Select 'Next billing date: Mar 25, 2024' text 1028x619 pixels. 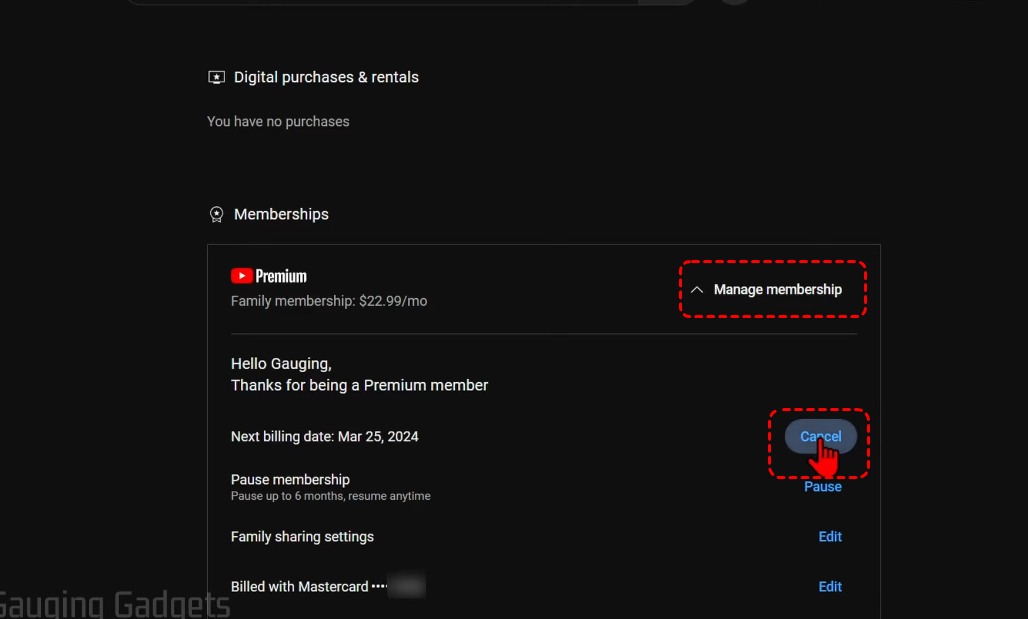(325, 437)
